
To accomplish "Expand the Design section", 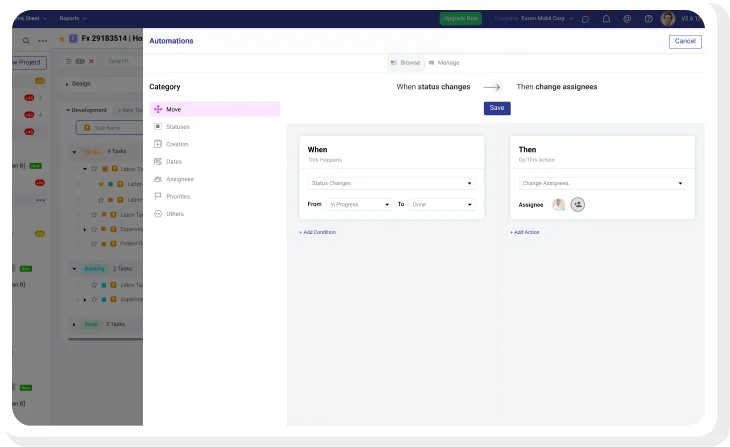I will [x=67, y=84].
